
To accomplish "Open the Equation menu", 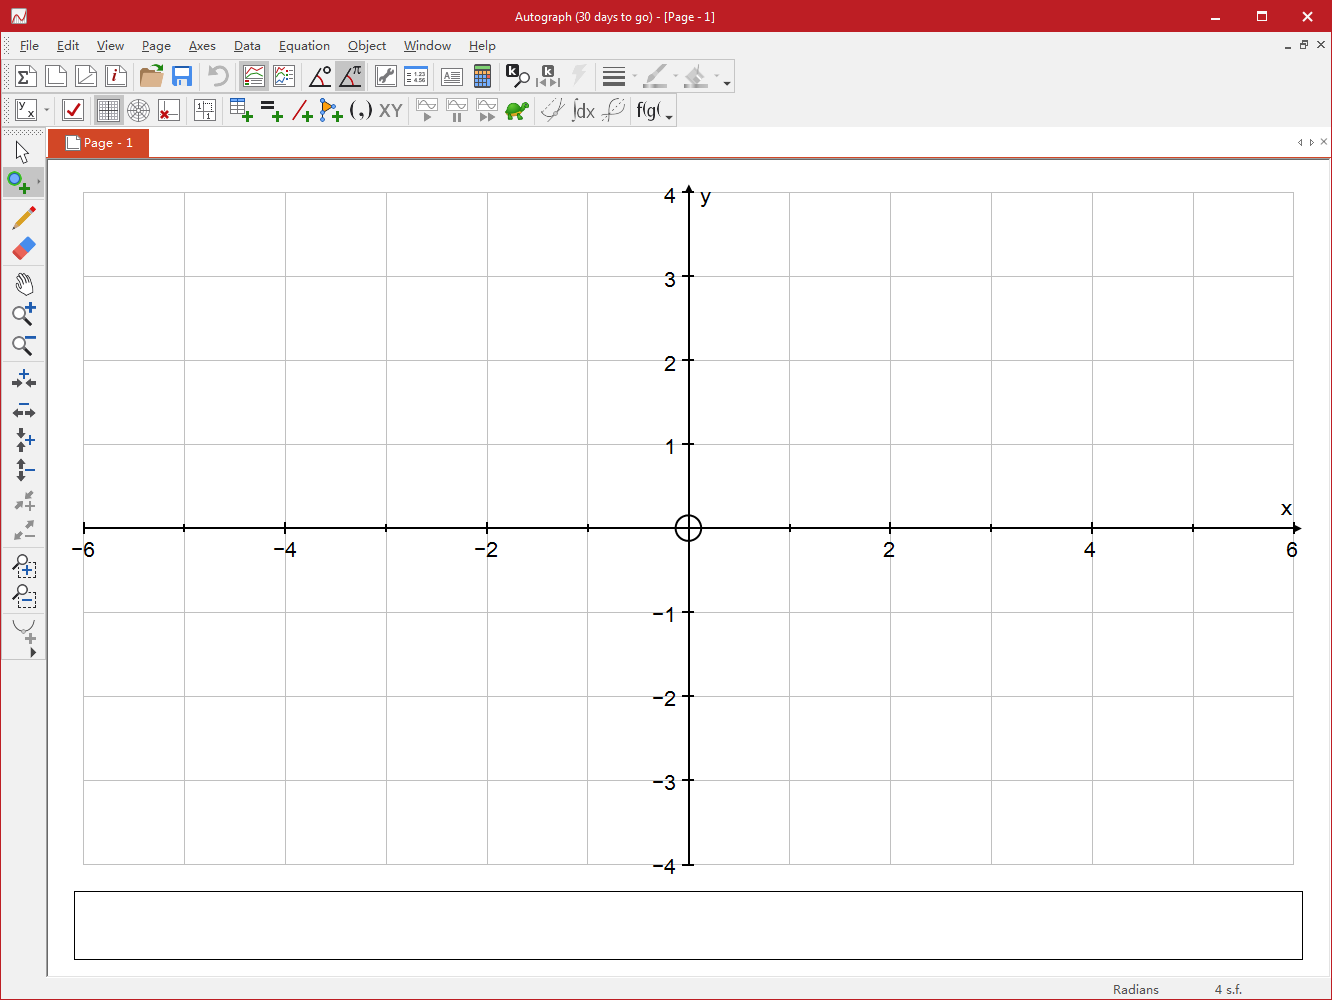I will click(x=304, y=46).
